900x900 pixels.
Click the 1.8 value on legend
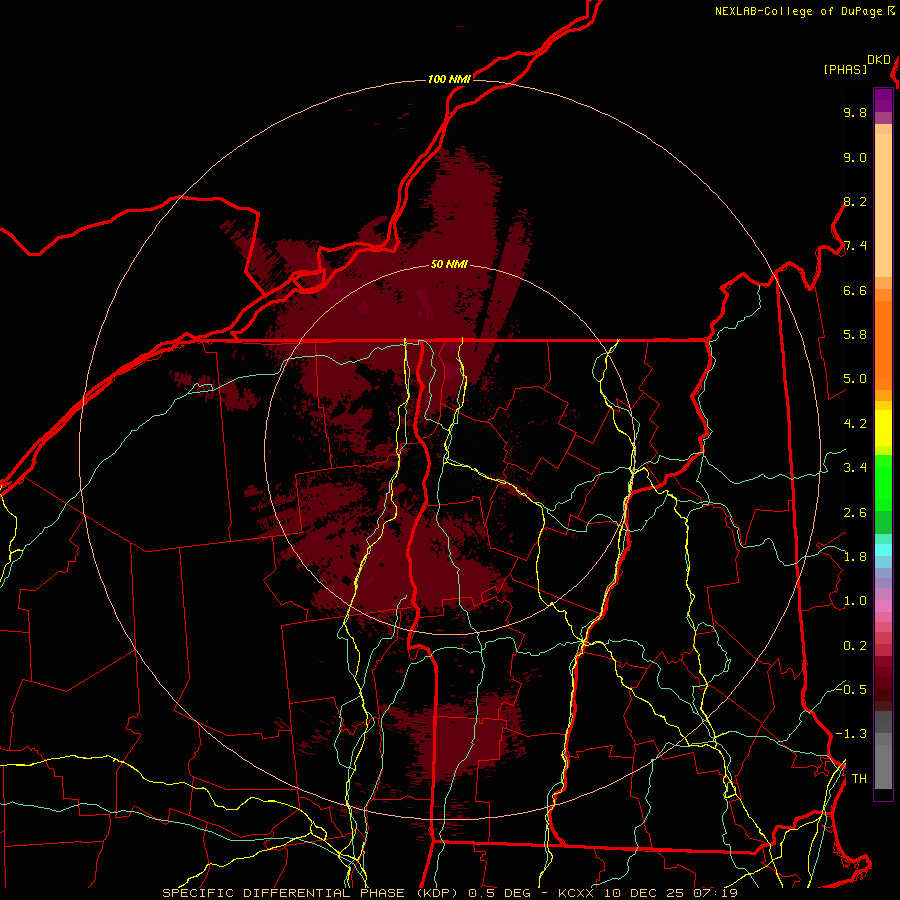pyautogui.click(x=855, y=557)
